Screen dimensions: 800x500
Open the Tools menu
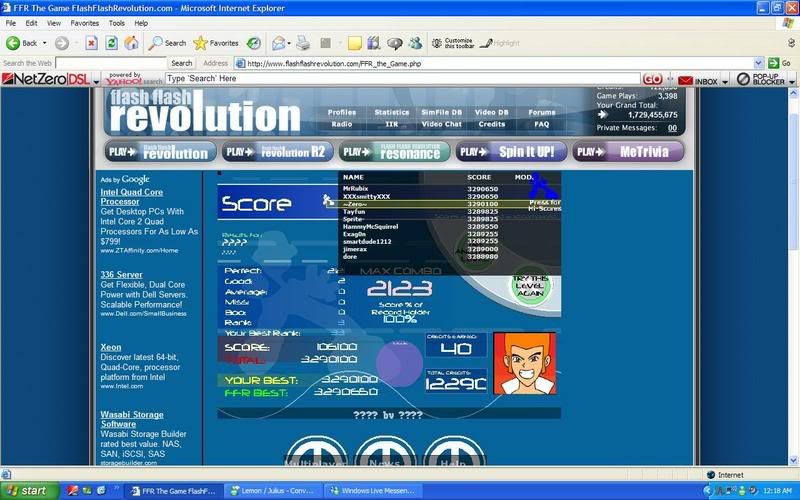point(116,22)
